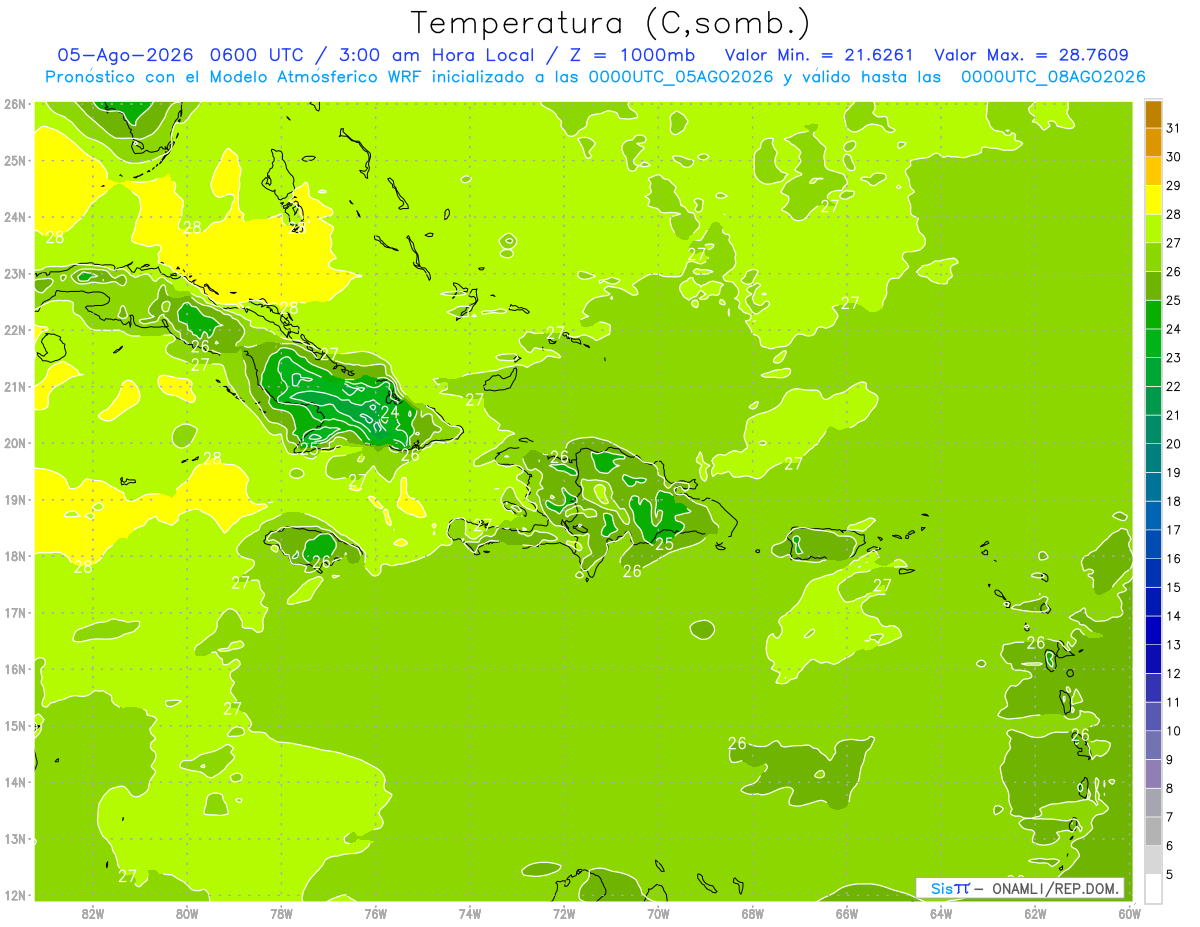Image resolution: width=1200 pixels, height=927 pixels.
Task: Click the '21N' latitude label
Action: [x=14, y=386]
